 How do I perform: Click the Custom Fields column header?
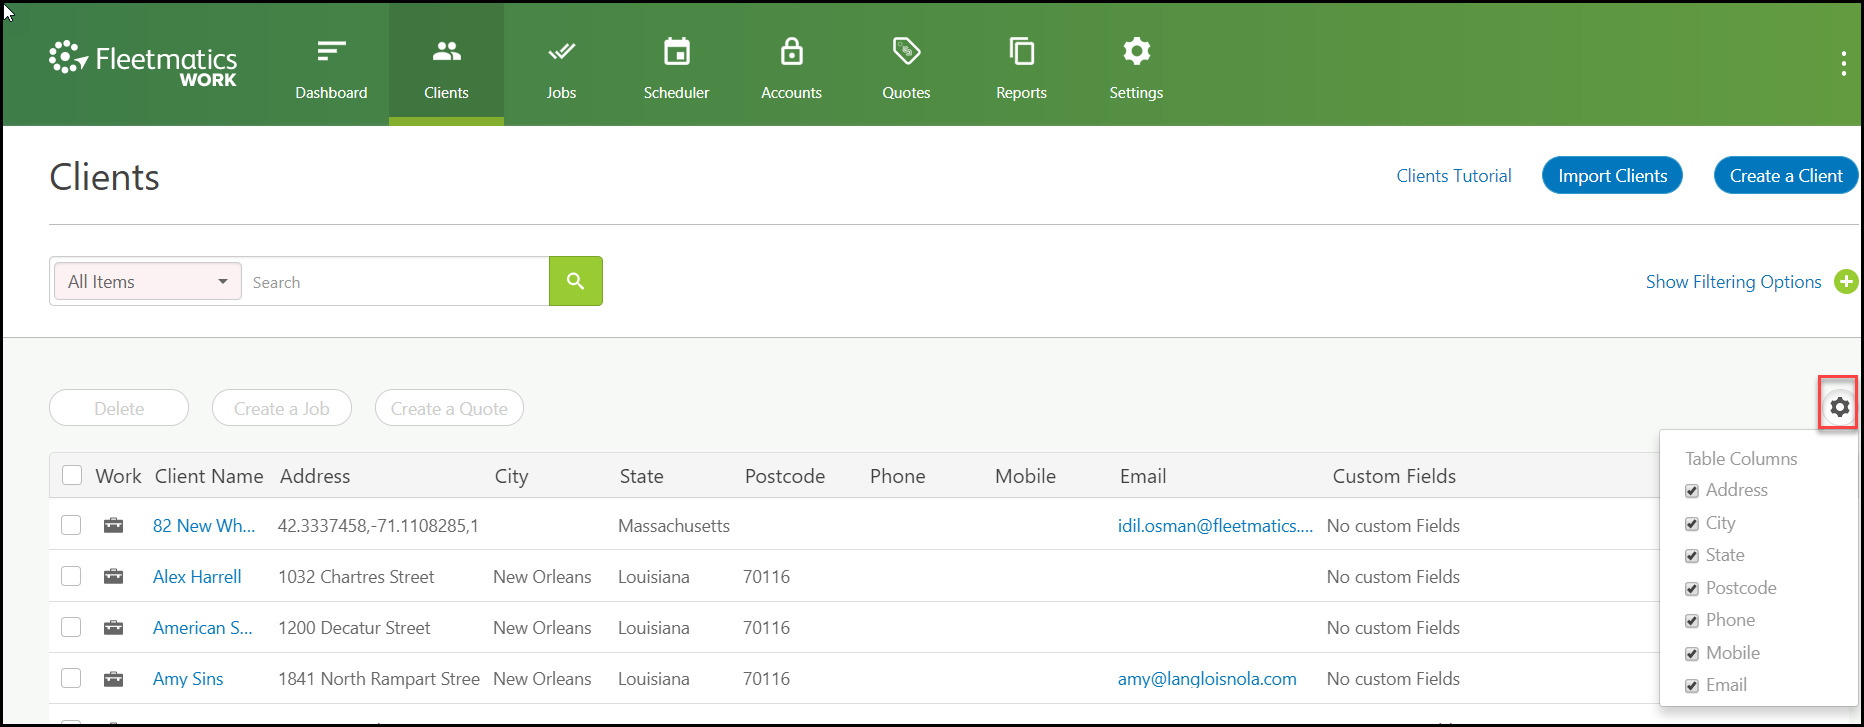click(x=1394, y=476)
